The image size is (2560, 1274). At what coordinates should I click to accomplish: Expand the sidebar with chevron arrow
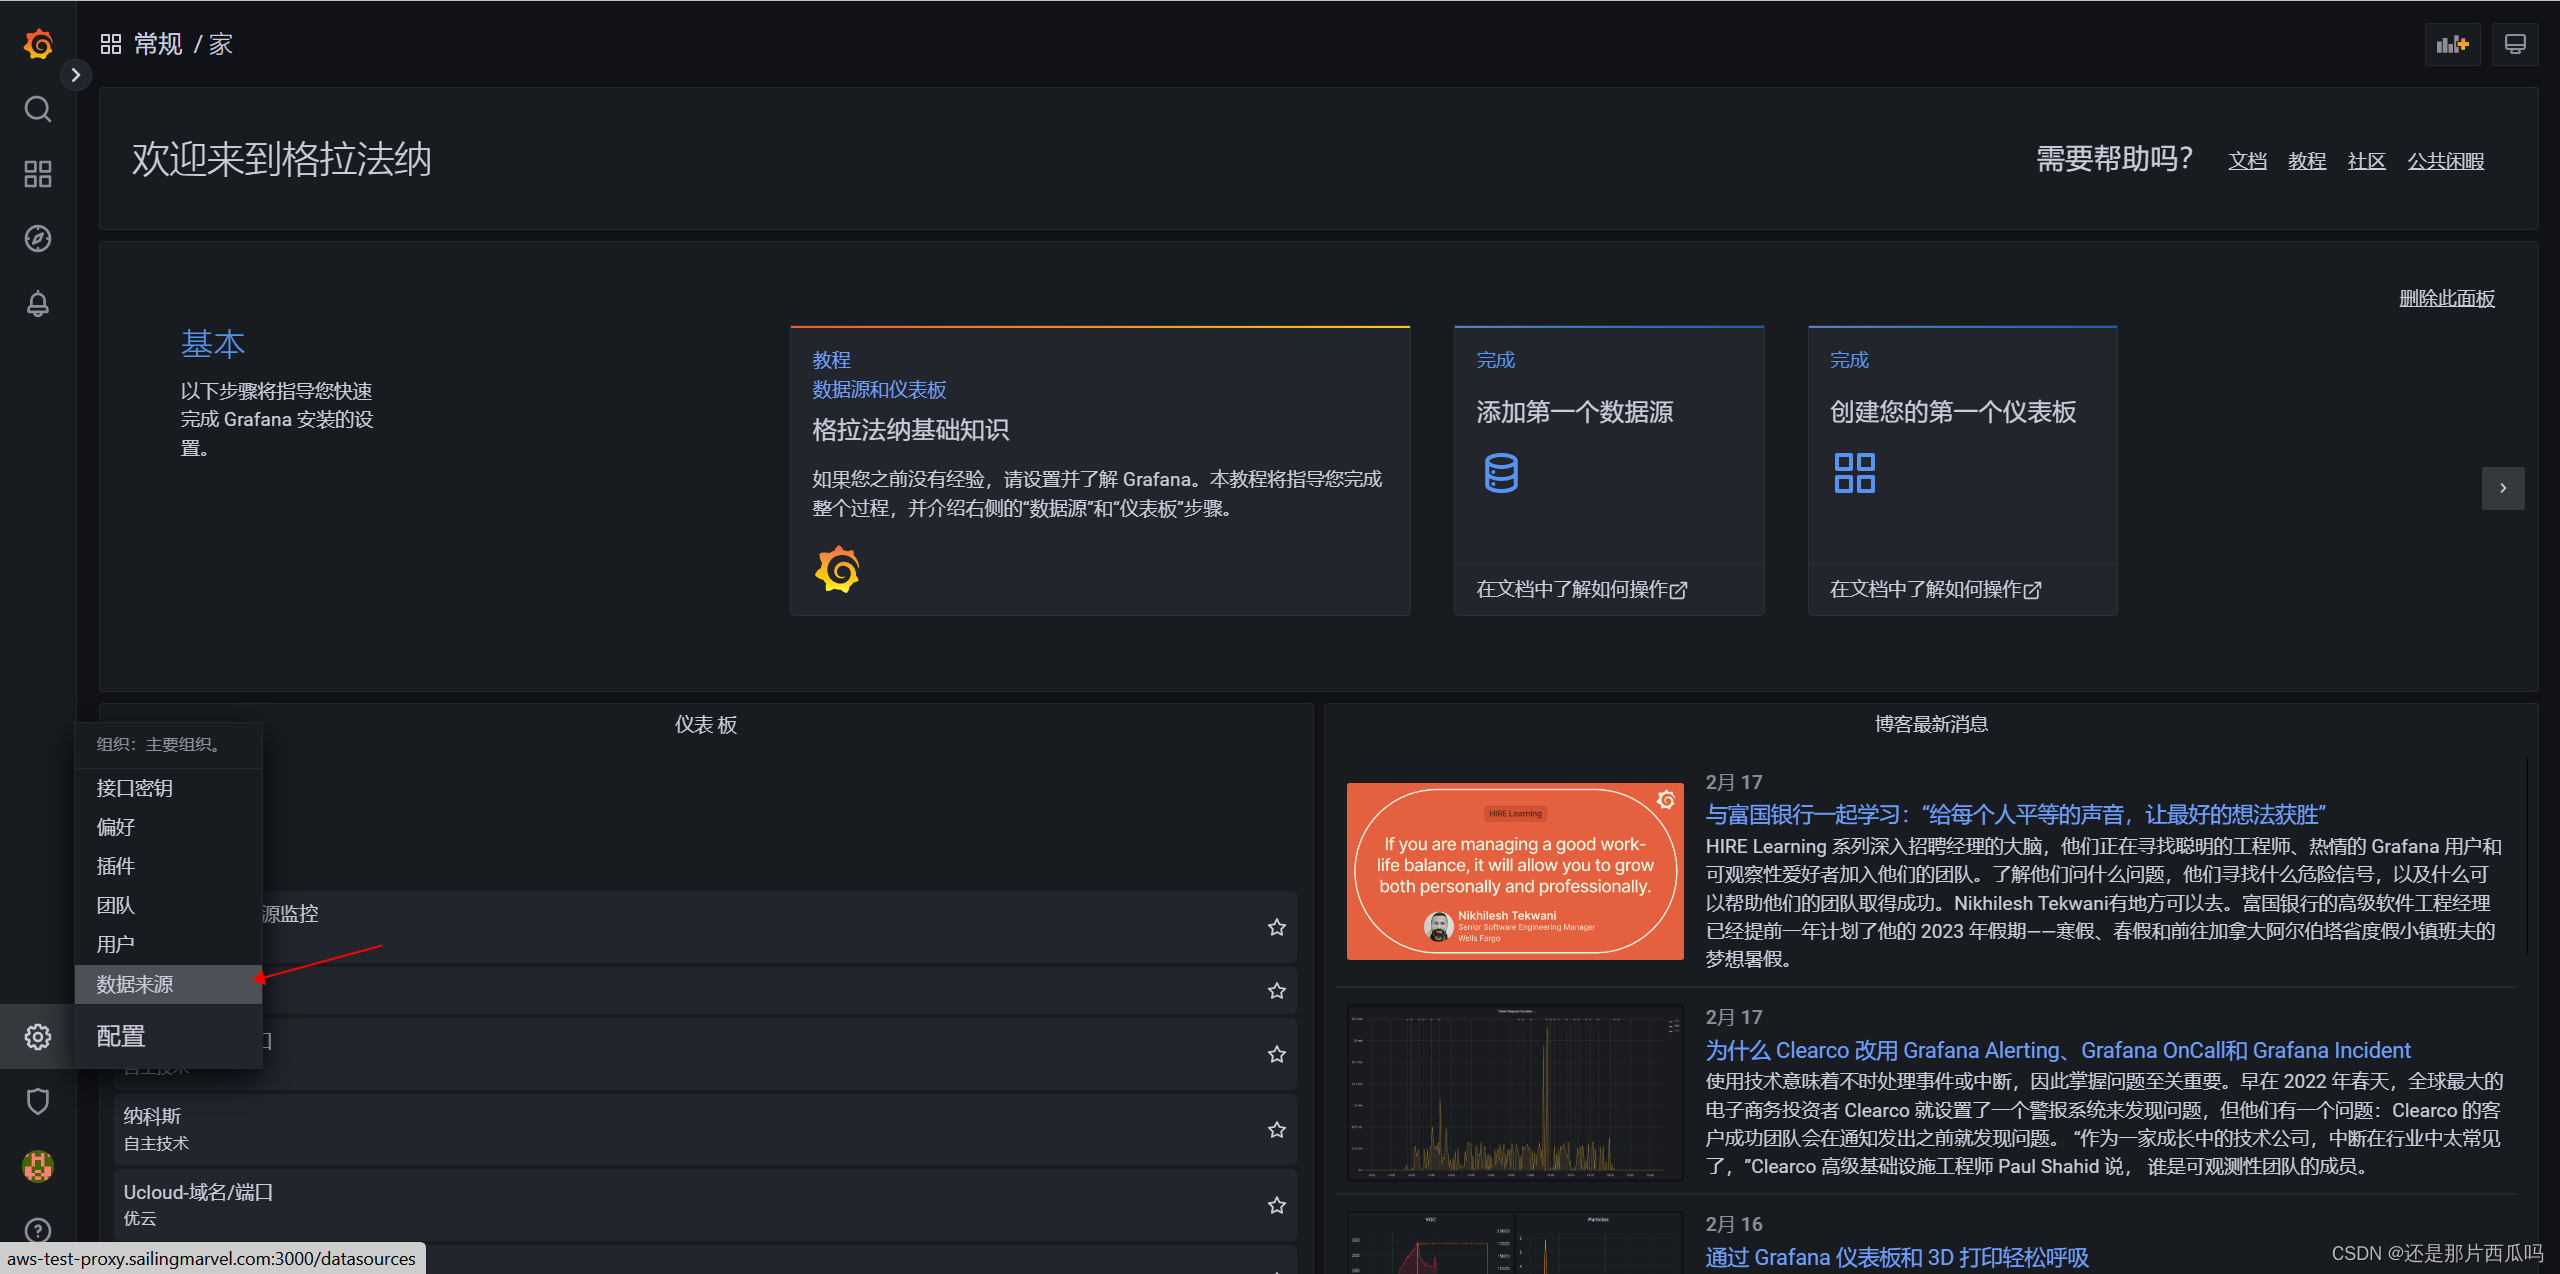76,75
